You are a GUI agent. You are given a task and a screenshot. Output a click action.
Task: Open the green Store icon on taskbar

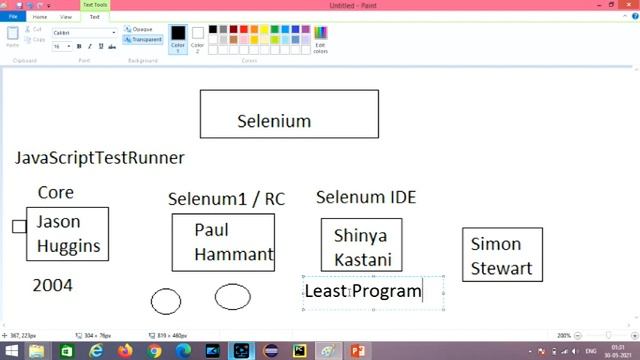(x=67, y=351)
